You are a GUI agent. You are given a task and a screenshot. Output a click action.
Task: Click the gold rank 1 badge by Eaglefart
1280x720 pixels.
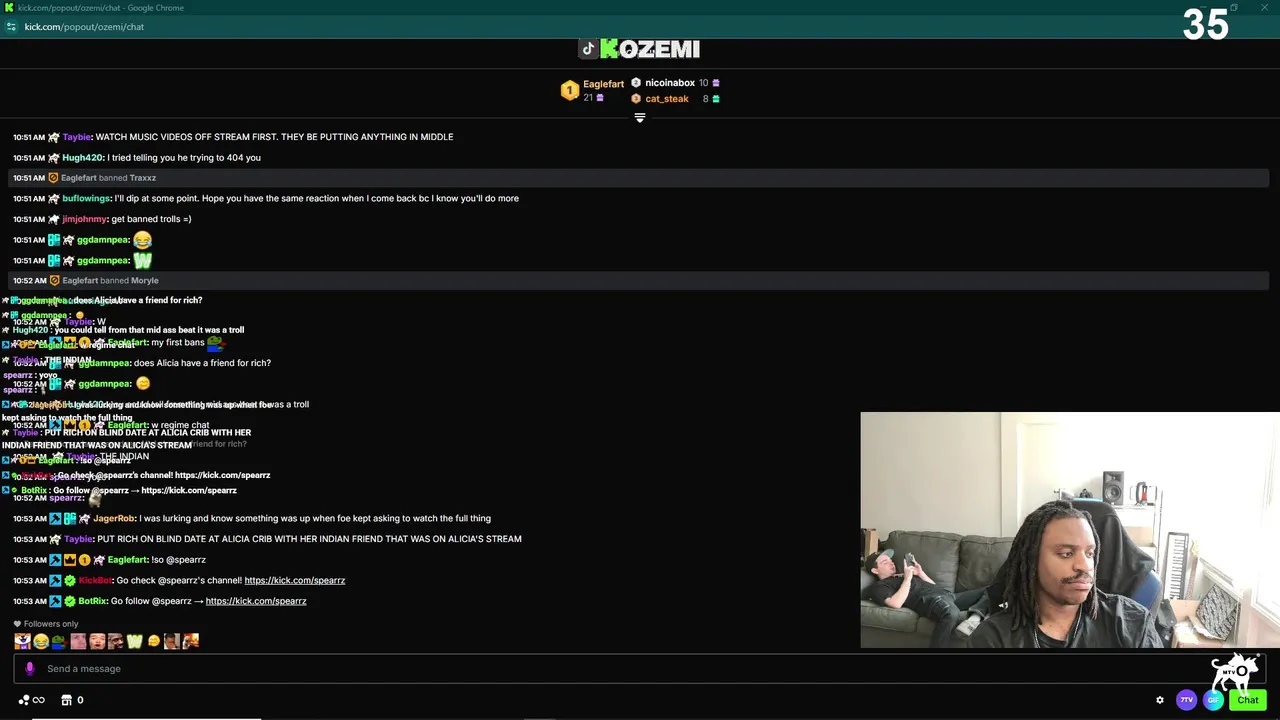pyautogui.click(x=569, y=91)
